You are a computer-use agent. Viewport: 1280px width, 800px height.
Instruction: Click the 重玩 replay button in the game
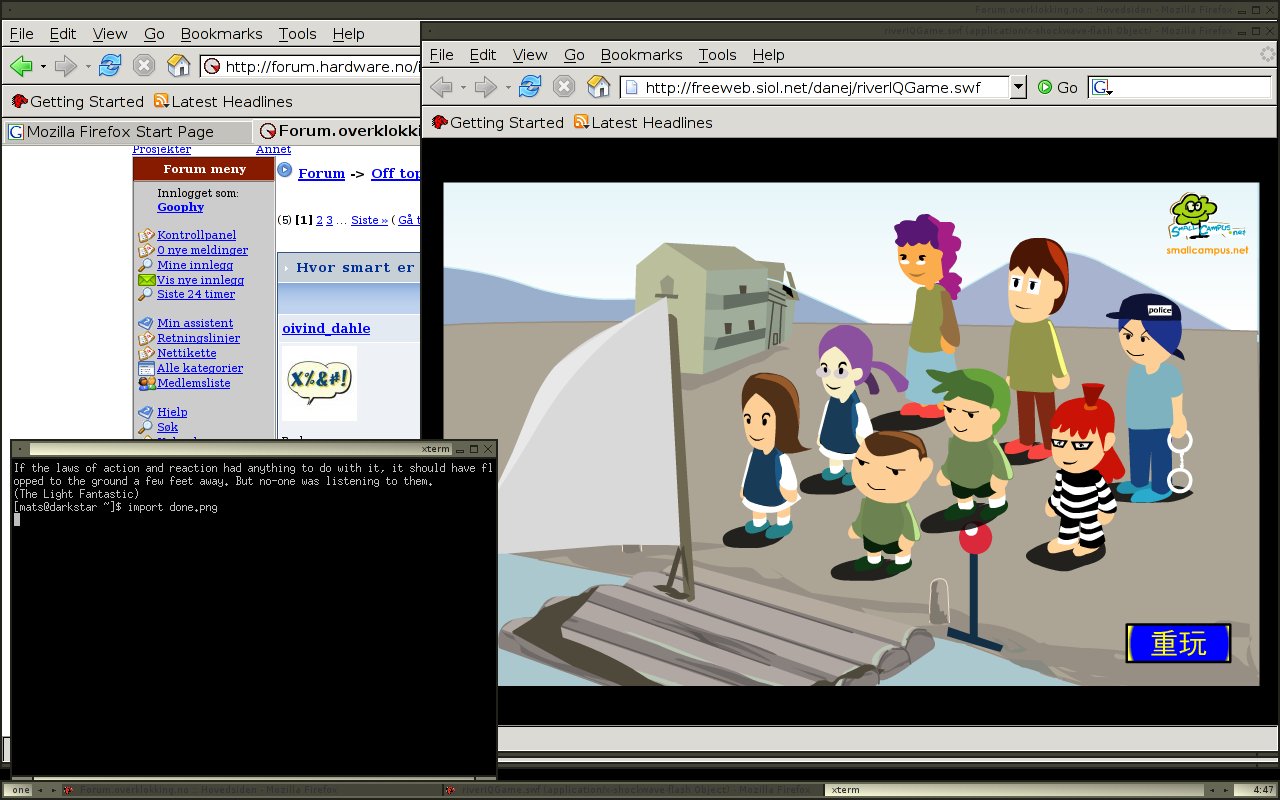tap(1179, 644)
